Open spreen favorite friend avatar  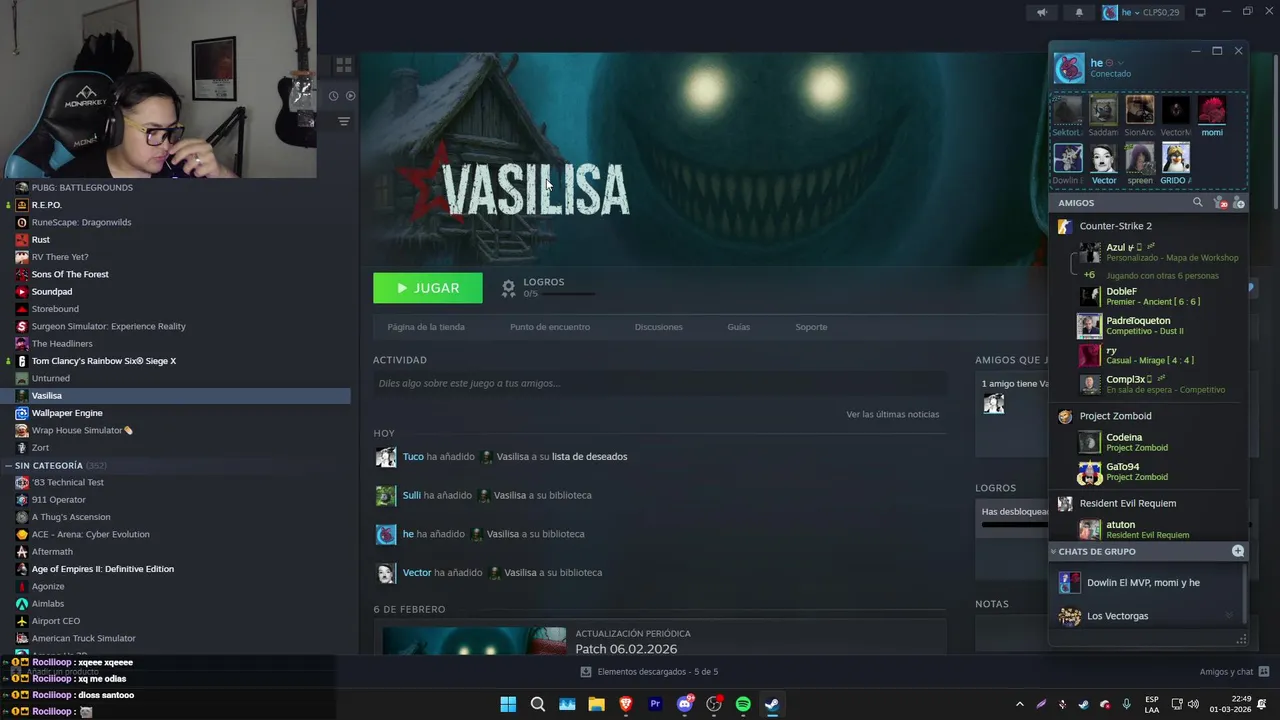point(1140,158)
